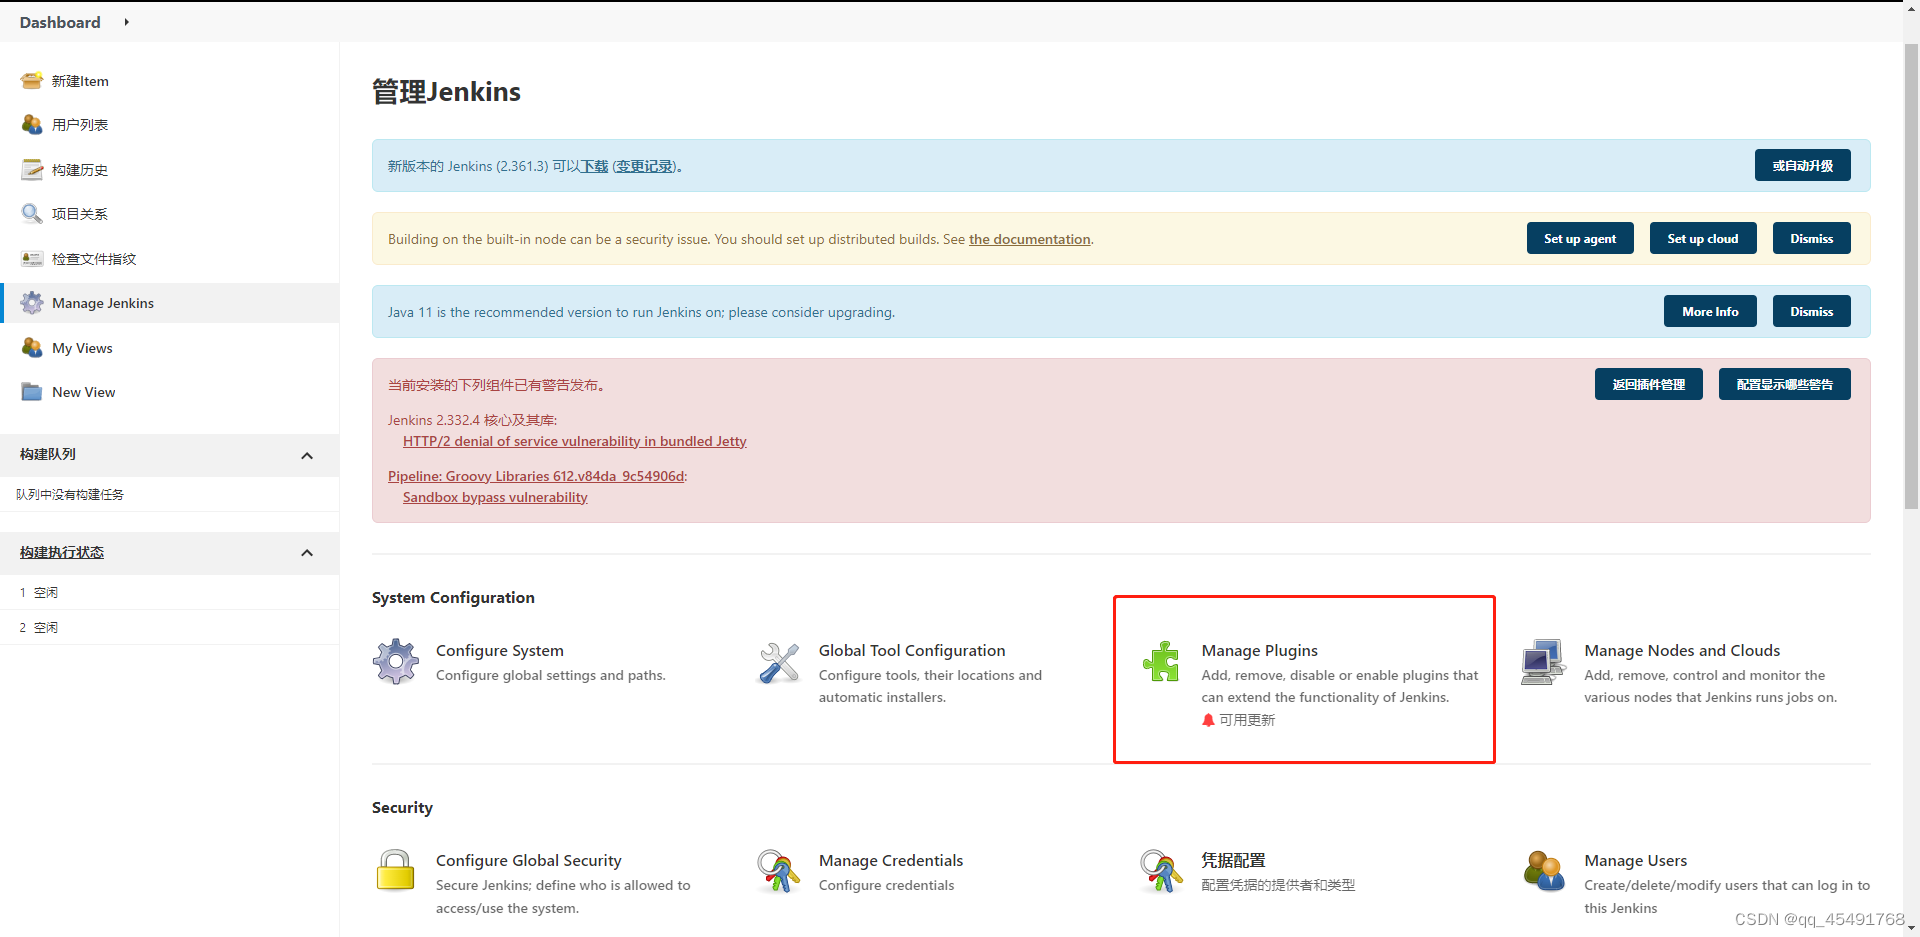Click the 可用更新 text under Manage Plugins

coord(1247,720)
